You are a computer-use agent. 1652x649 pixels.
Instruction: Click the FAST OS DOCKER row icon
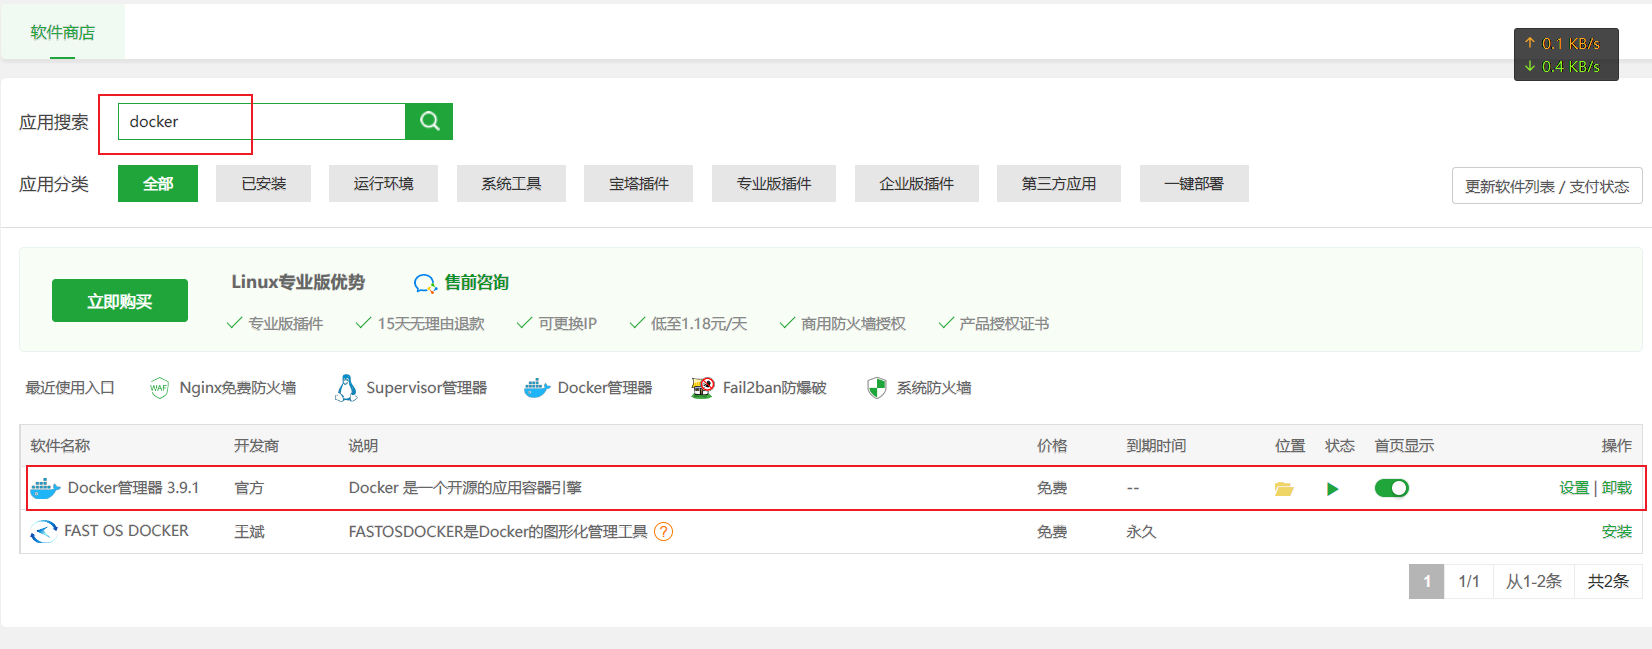click(44, 532)
